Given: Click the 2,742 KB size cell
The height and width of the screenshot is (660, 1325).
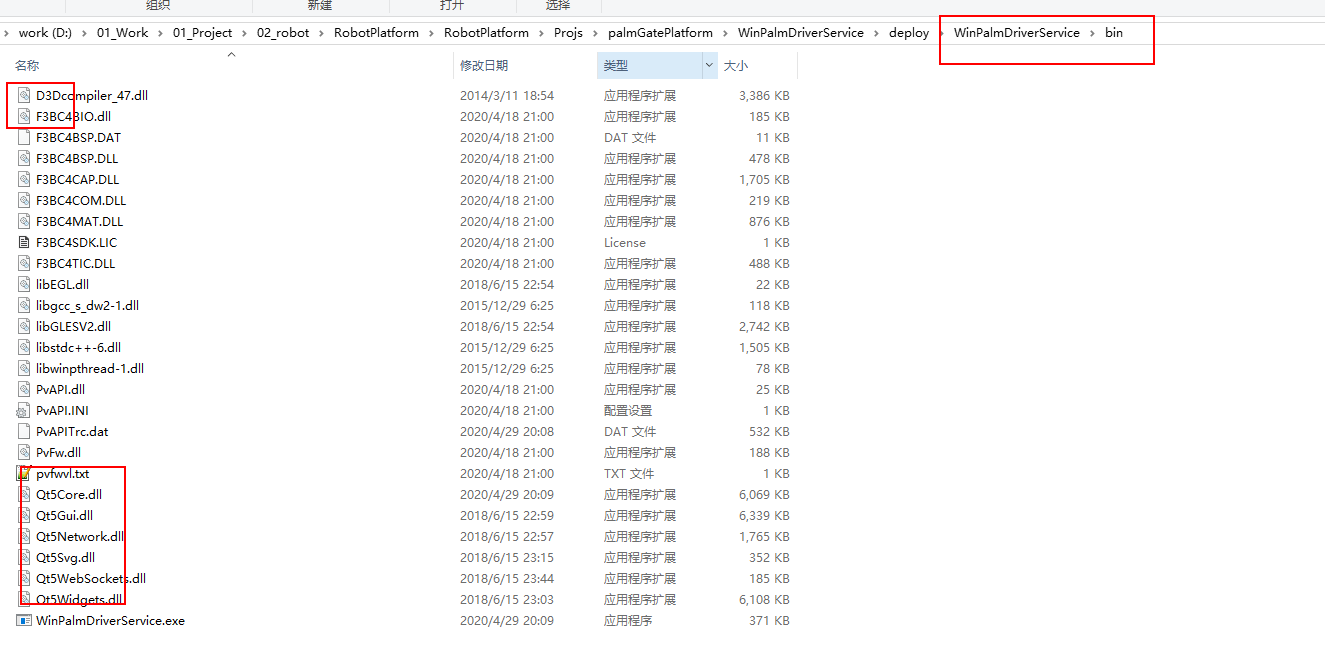Looking at the screenshot, I should (762, 326).
